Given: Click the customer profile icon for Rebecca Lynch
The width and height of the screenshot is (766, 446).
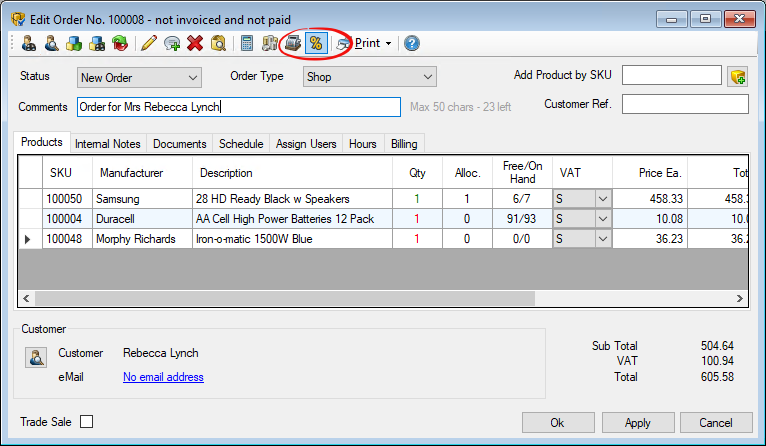Looking at the screenshot, I should tap(36, 357).
